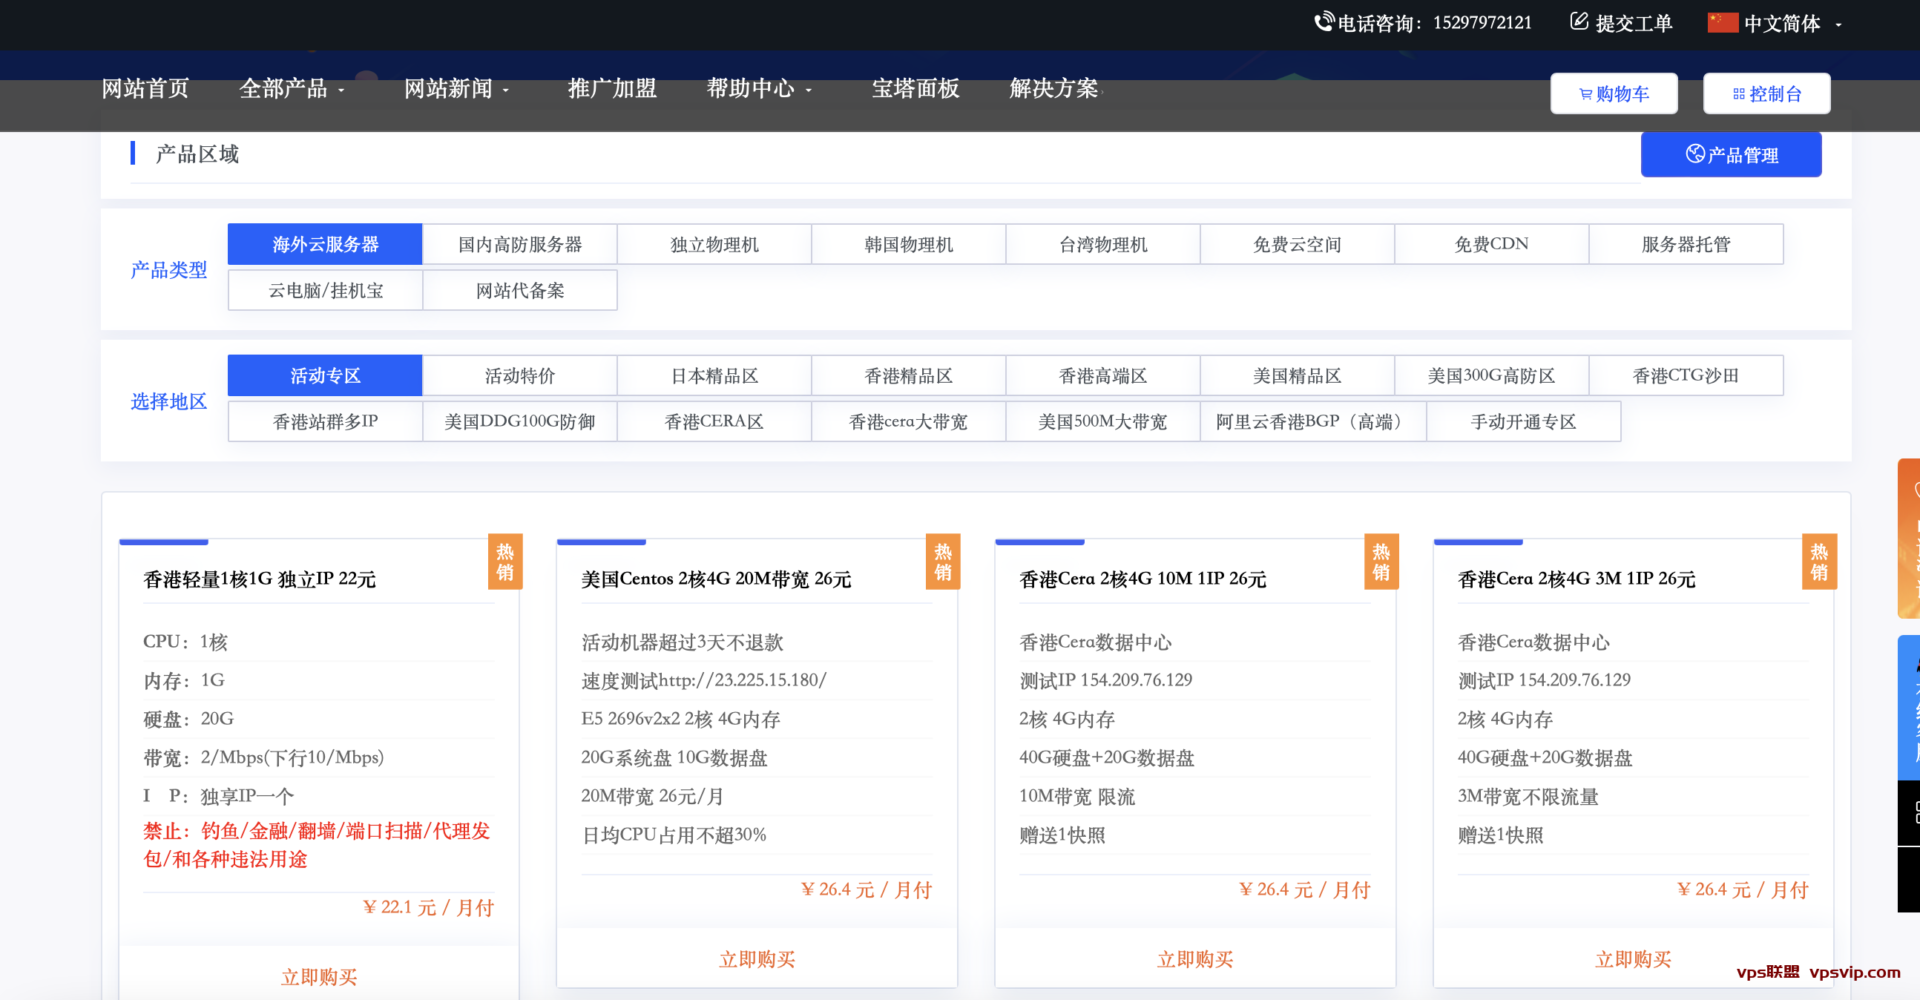Buy the 香港轻量1核1G plan via 立即购买
Viewport: 1920px width, 1000px height.
coord(319,977)
